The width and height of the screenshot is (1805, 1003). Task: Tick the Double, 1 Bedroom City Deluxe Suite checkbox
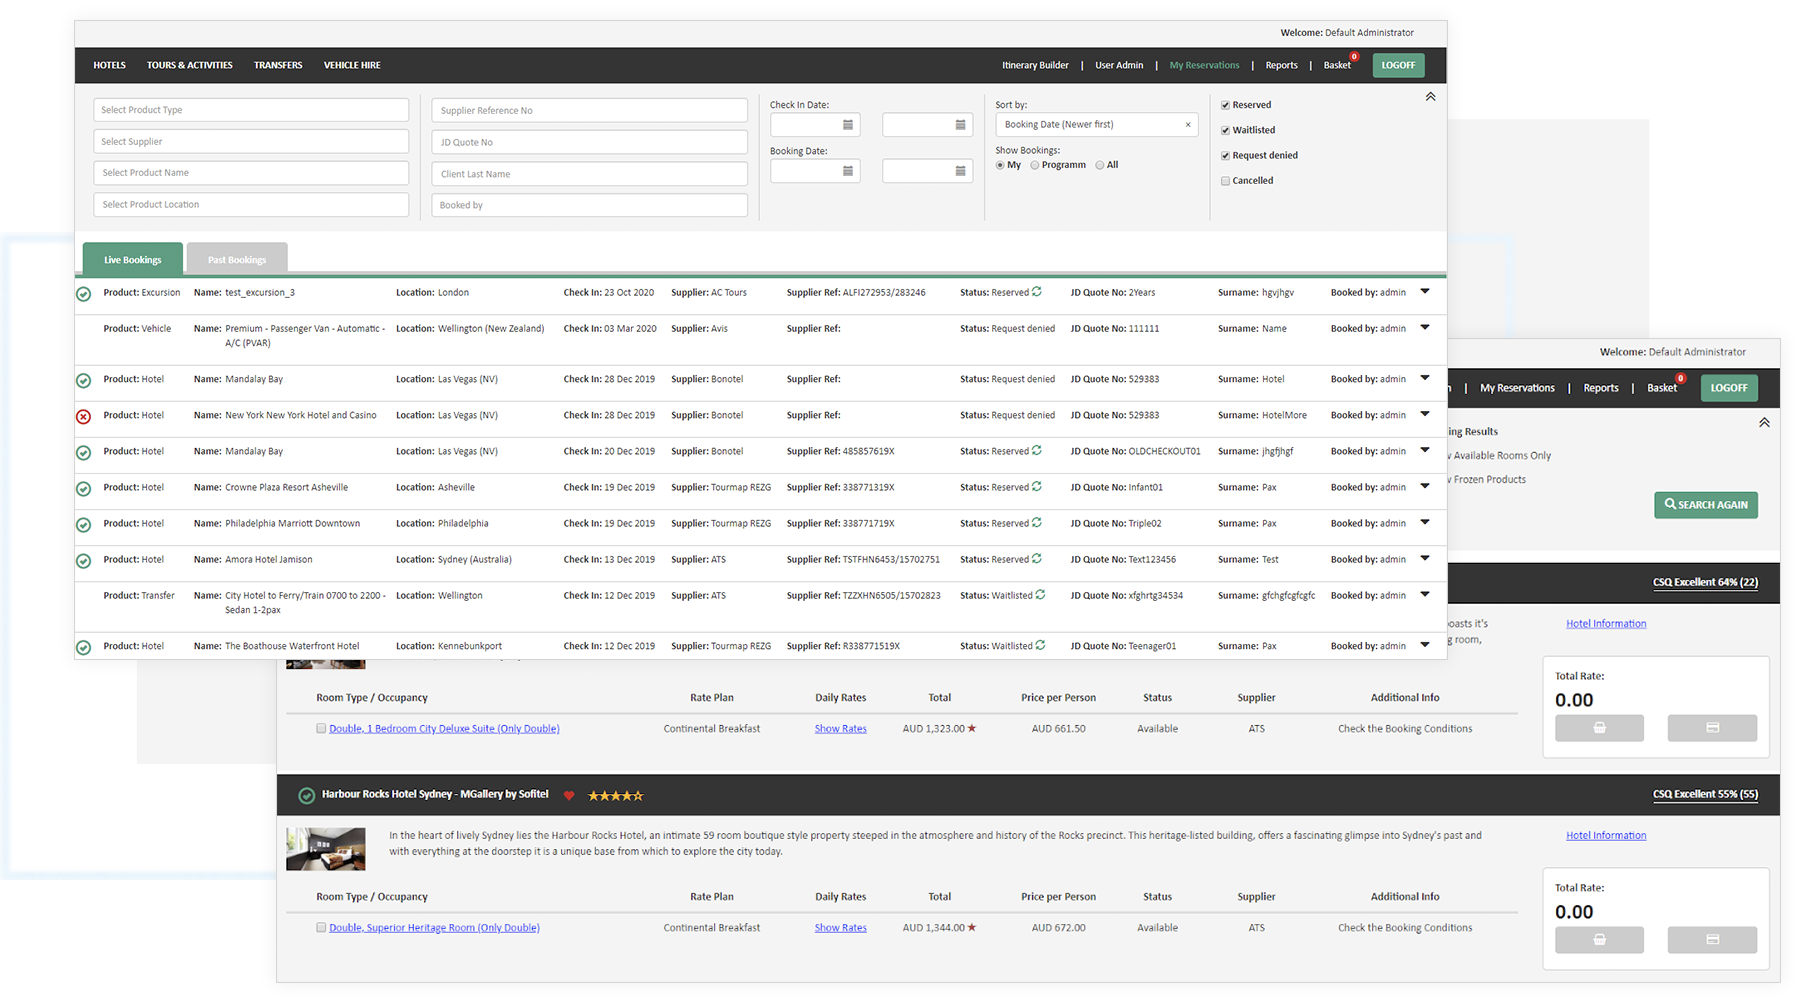pyautogui.click(x=321, y=728)
